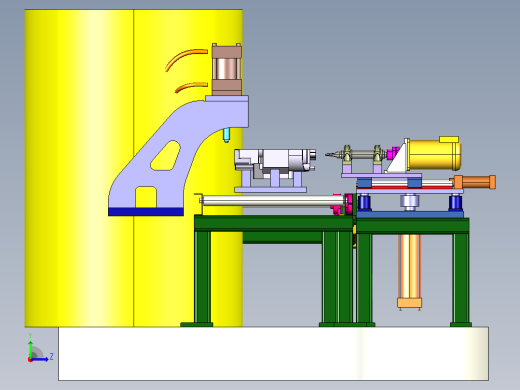
Task: Select the pointed drill spindle tip
Action: pos(332,155)
